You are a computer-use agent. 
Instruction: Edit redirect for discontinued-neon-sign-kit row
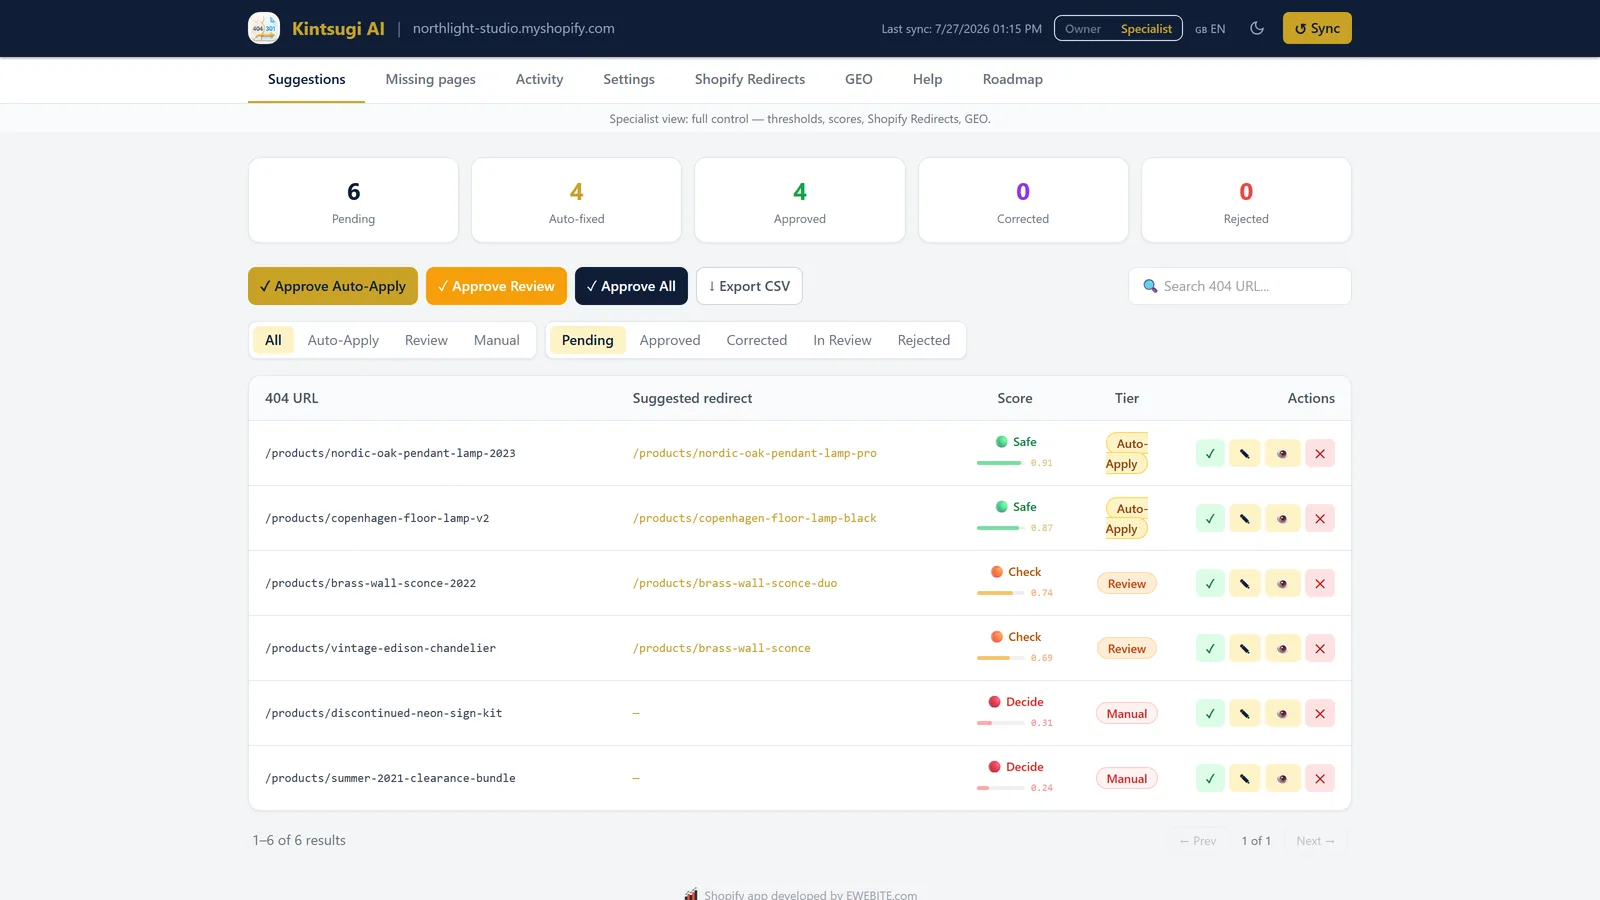[x=1245, y=714]
